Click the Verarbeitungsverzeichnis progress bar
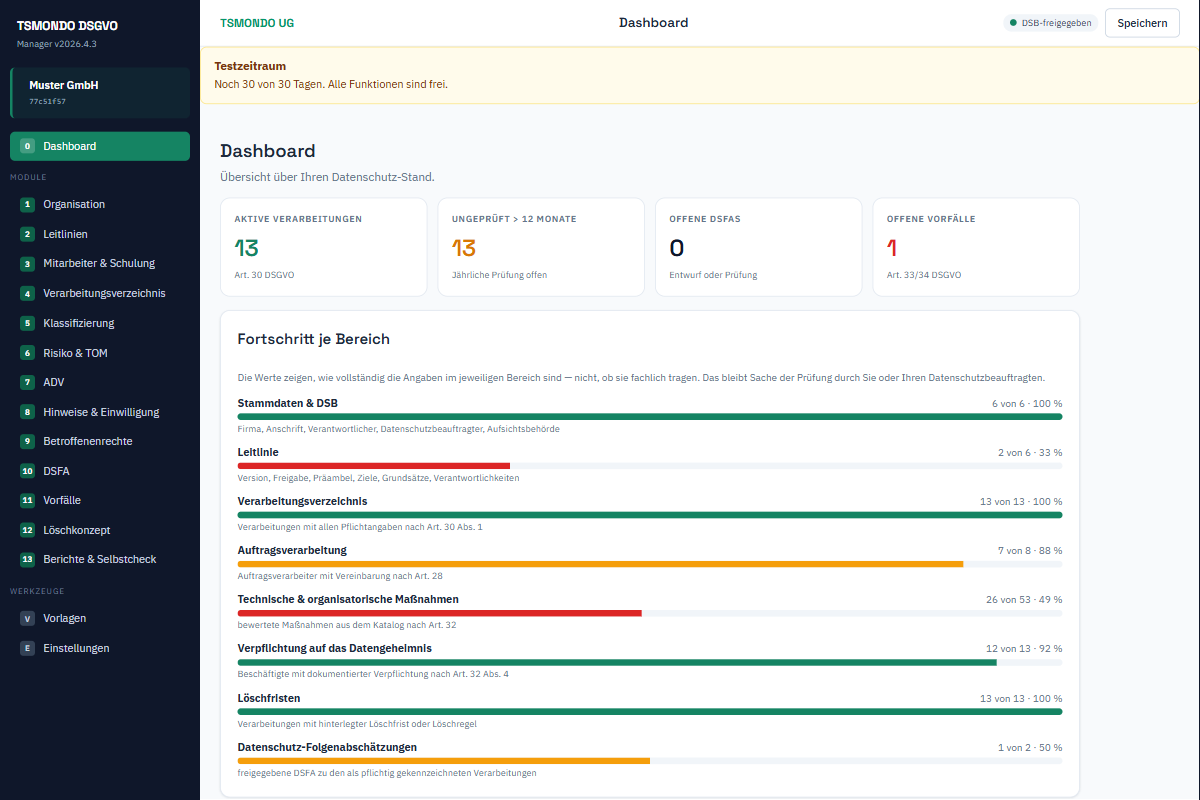1200x800 pixels. pos(650,515)
